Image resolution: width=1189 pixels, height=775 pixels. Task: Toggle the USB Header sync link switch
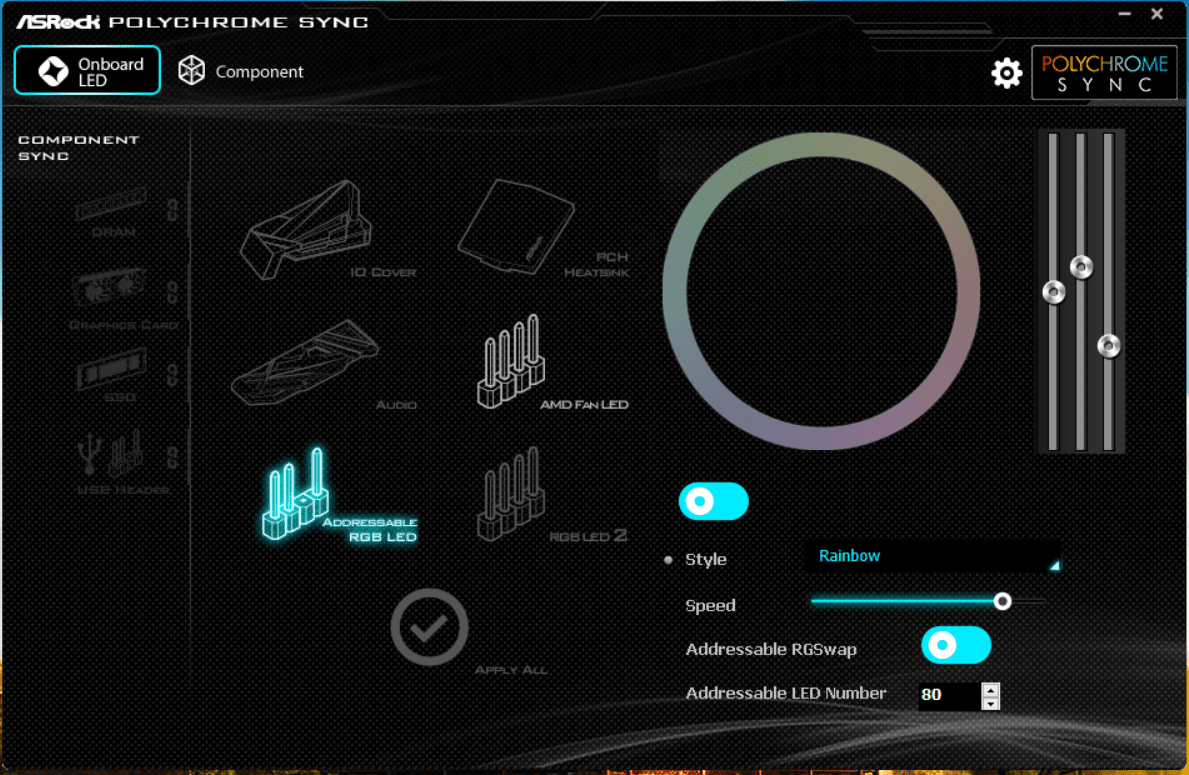pos(172,457)
